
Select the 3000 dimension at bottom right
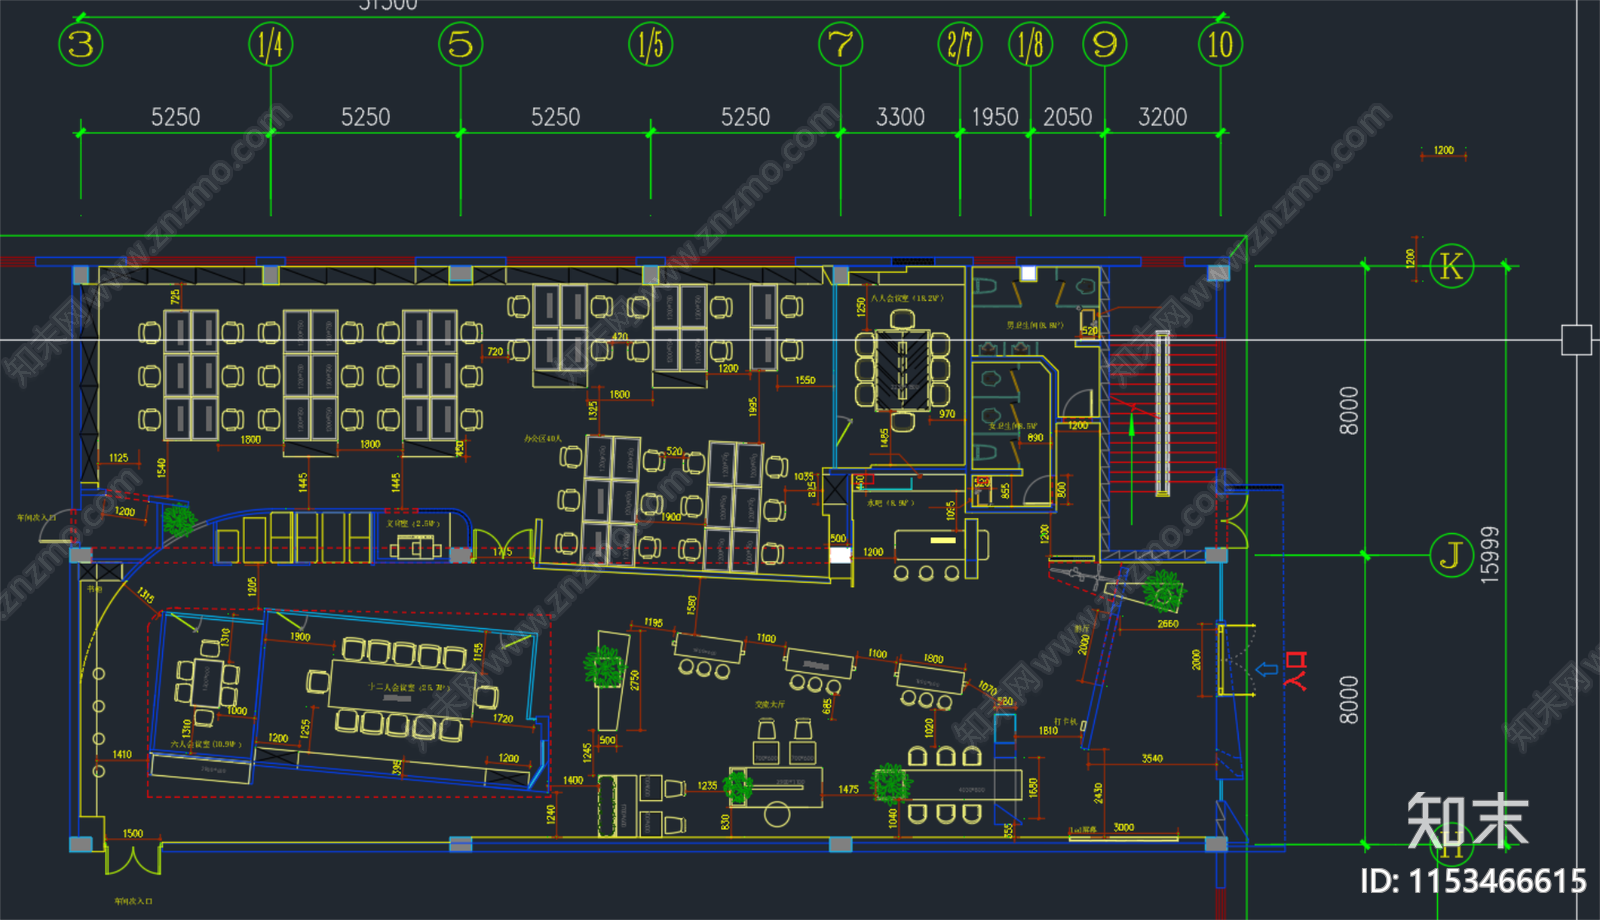click(1124, 827)
